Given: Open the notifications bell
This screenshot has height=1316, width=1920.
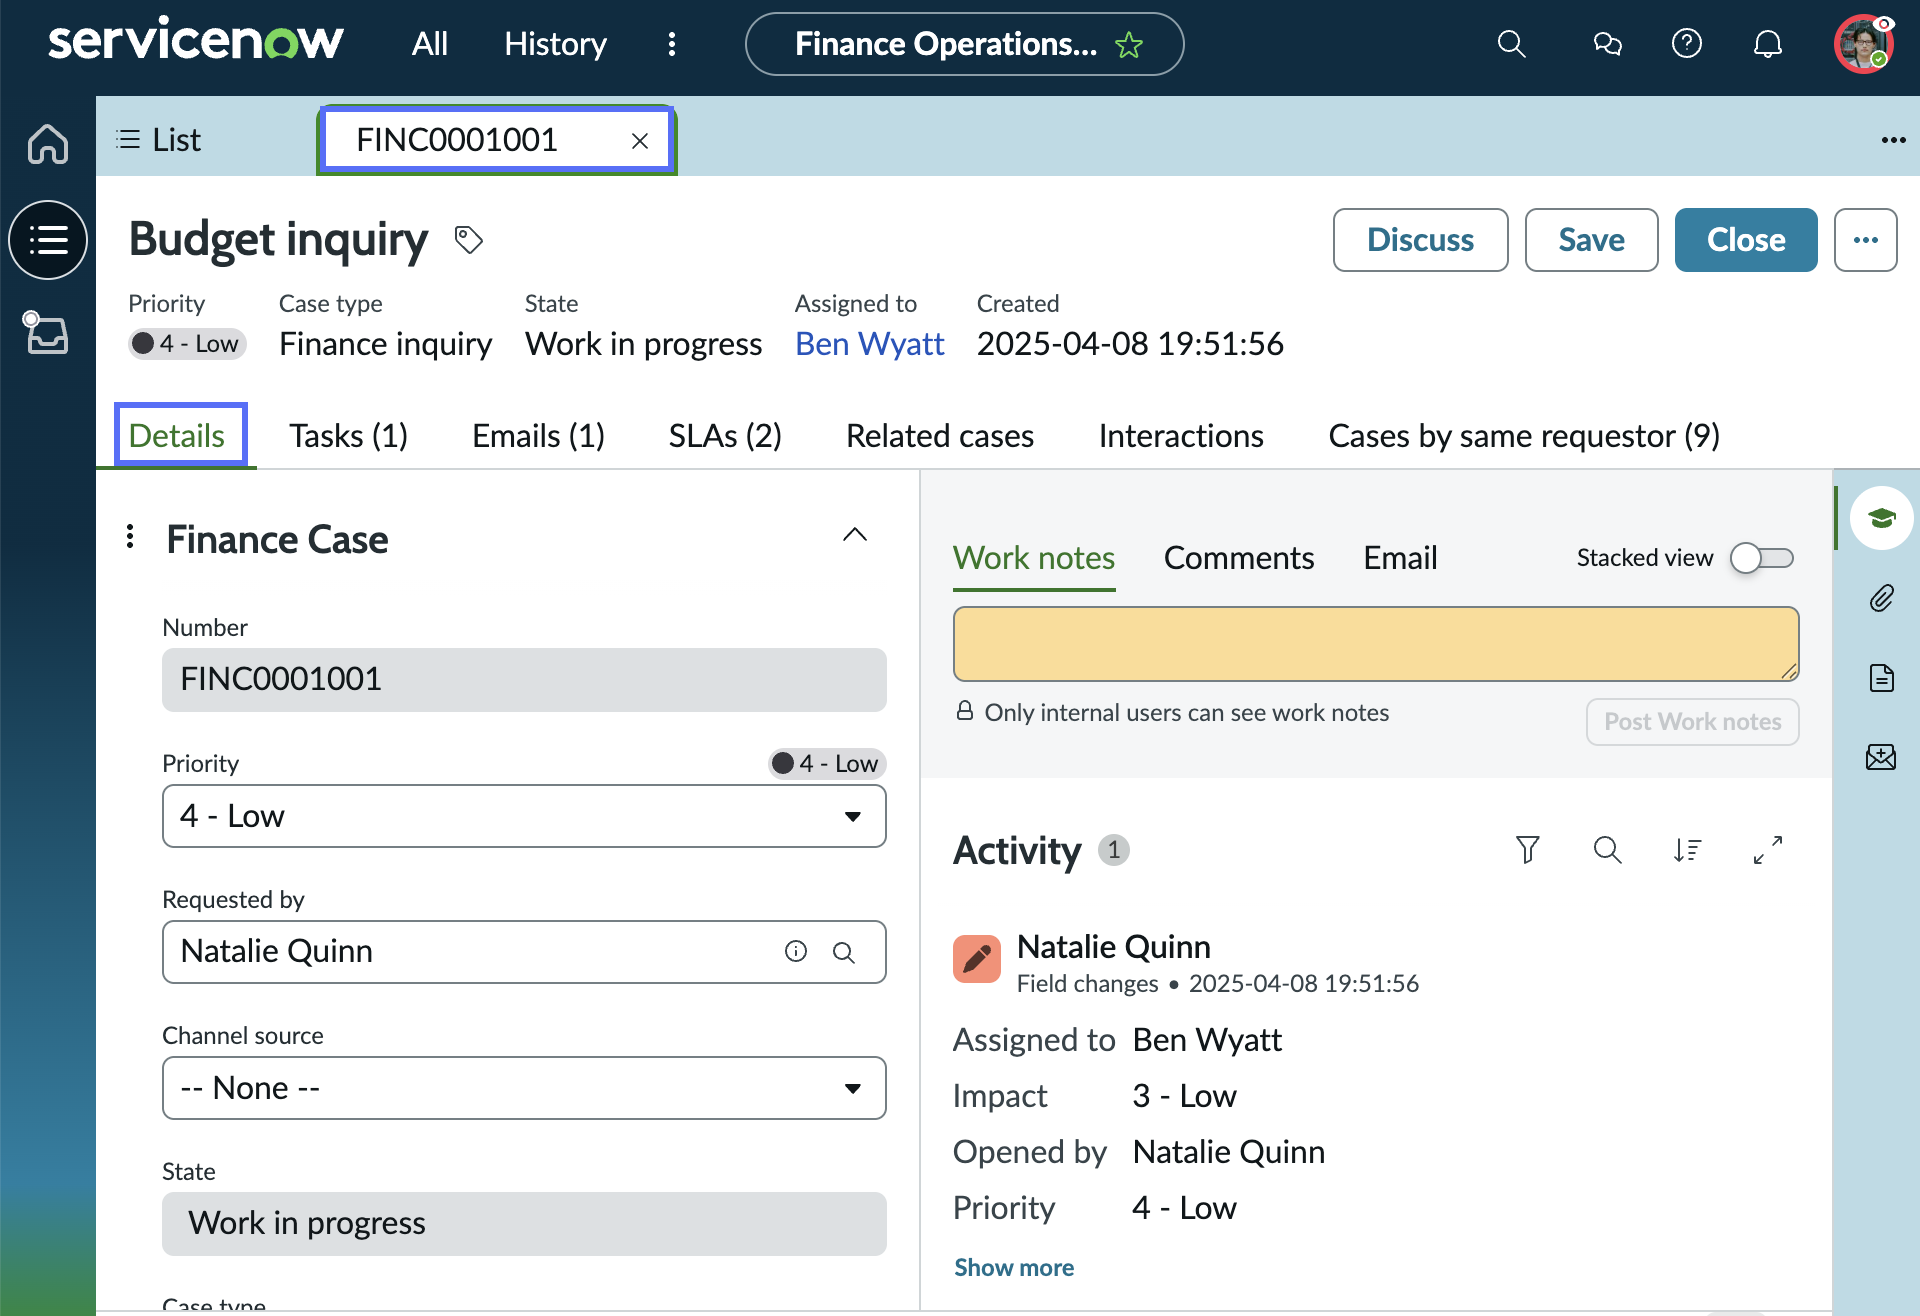Looking at the screenshot, I should pyautogui.click(x=1768, y=44).
